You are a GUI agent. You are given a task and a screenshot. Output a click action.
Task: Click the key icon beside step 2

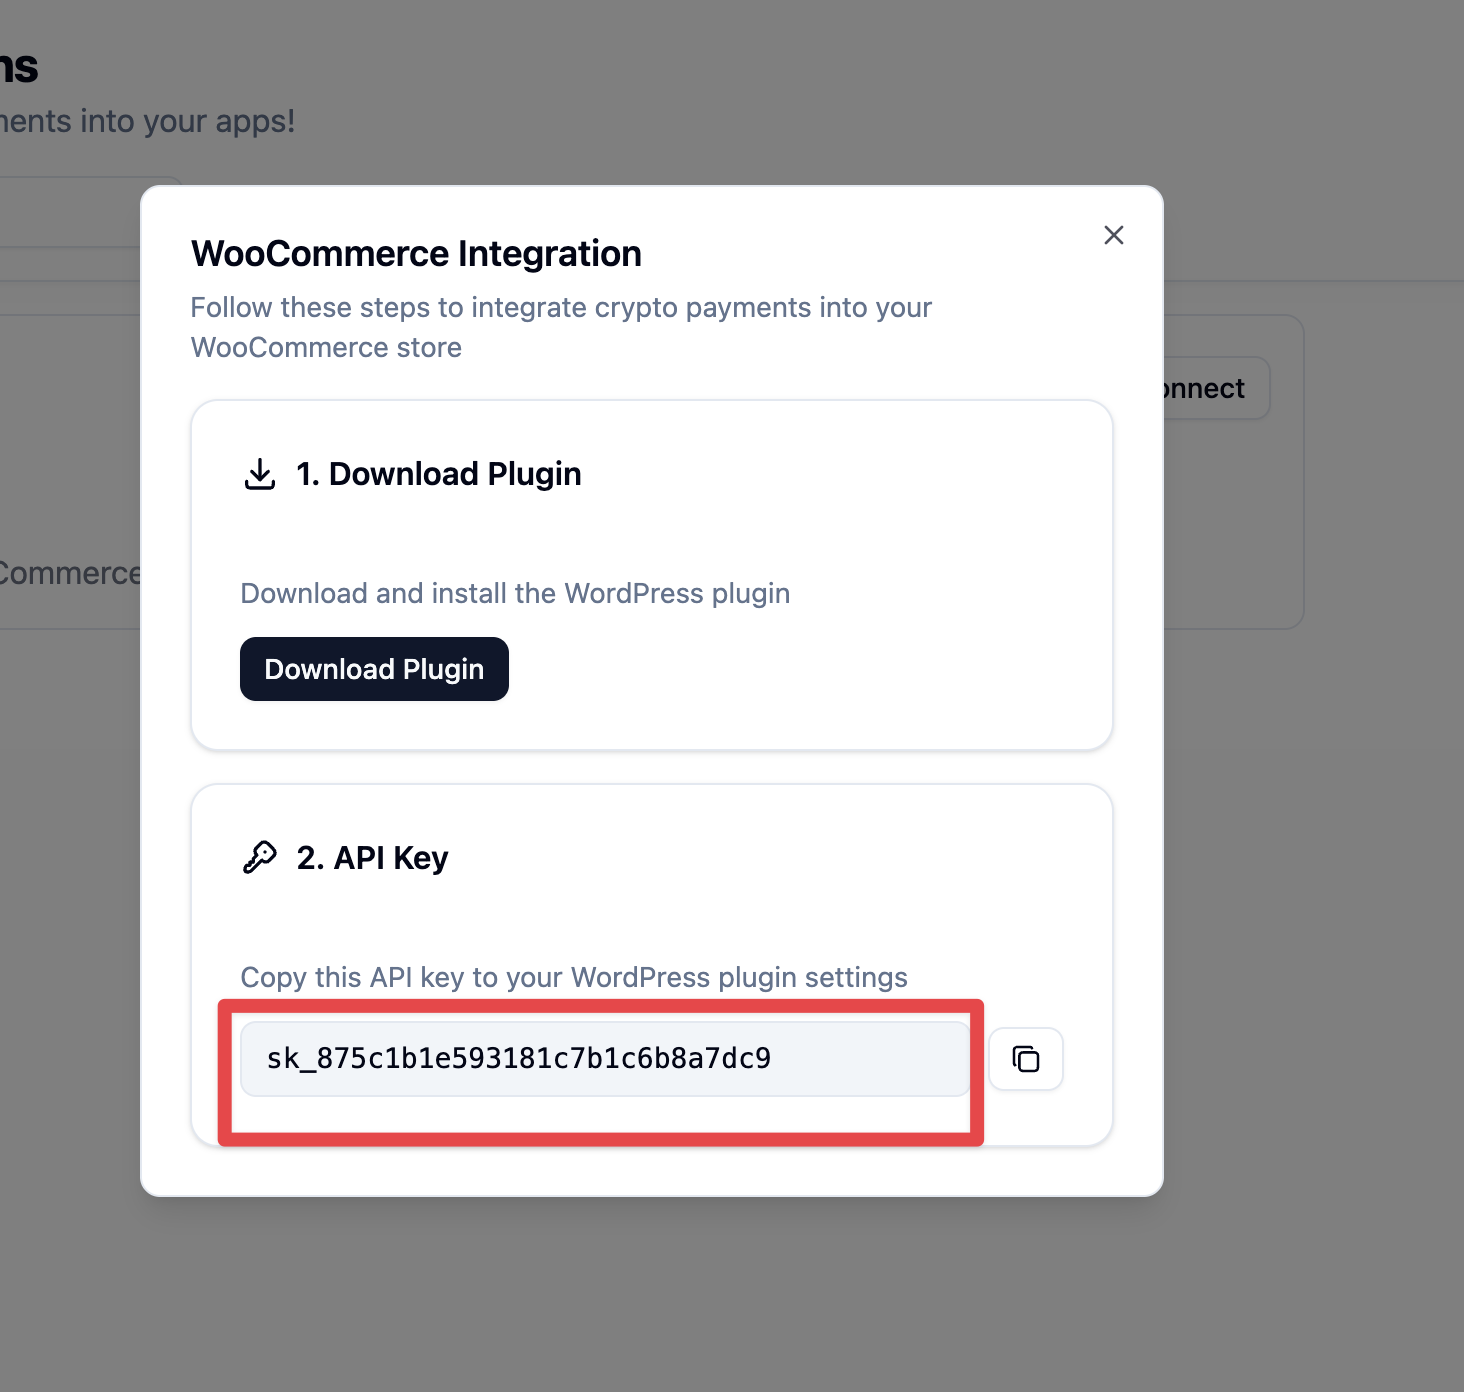click(260, 858)
